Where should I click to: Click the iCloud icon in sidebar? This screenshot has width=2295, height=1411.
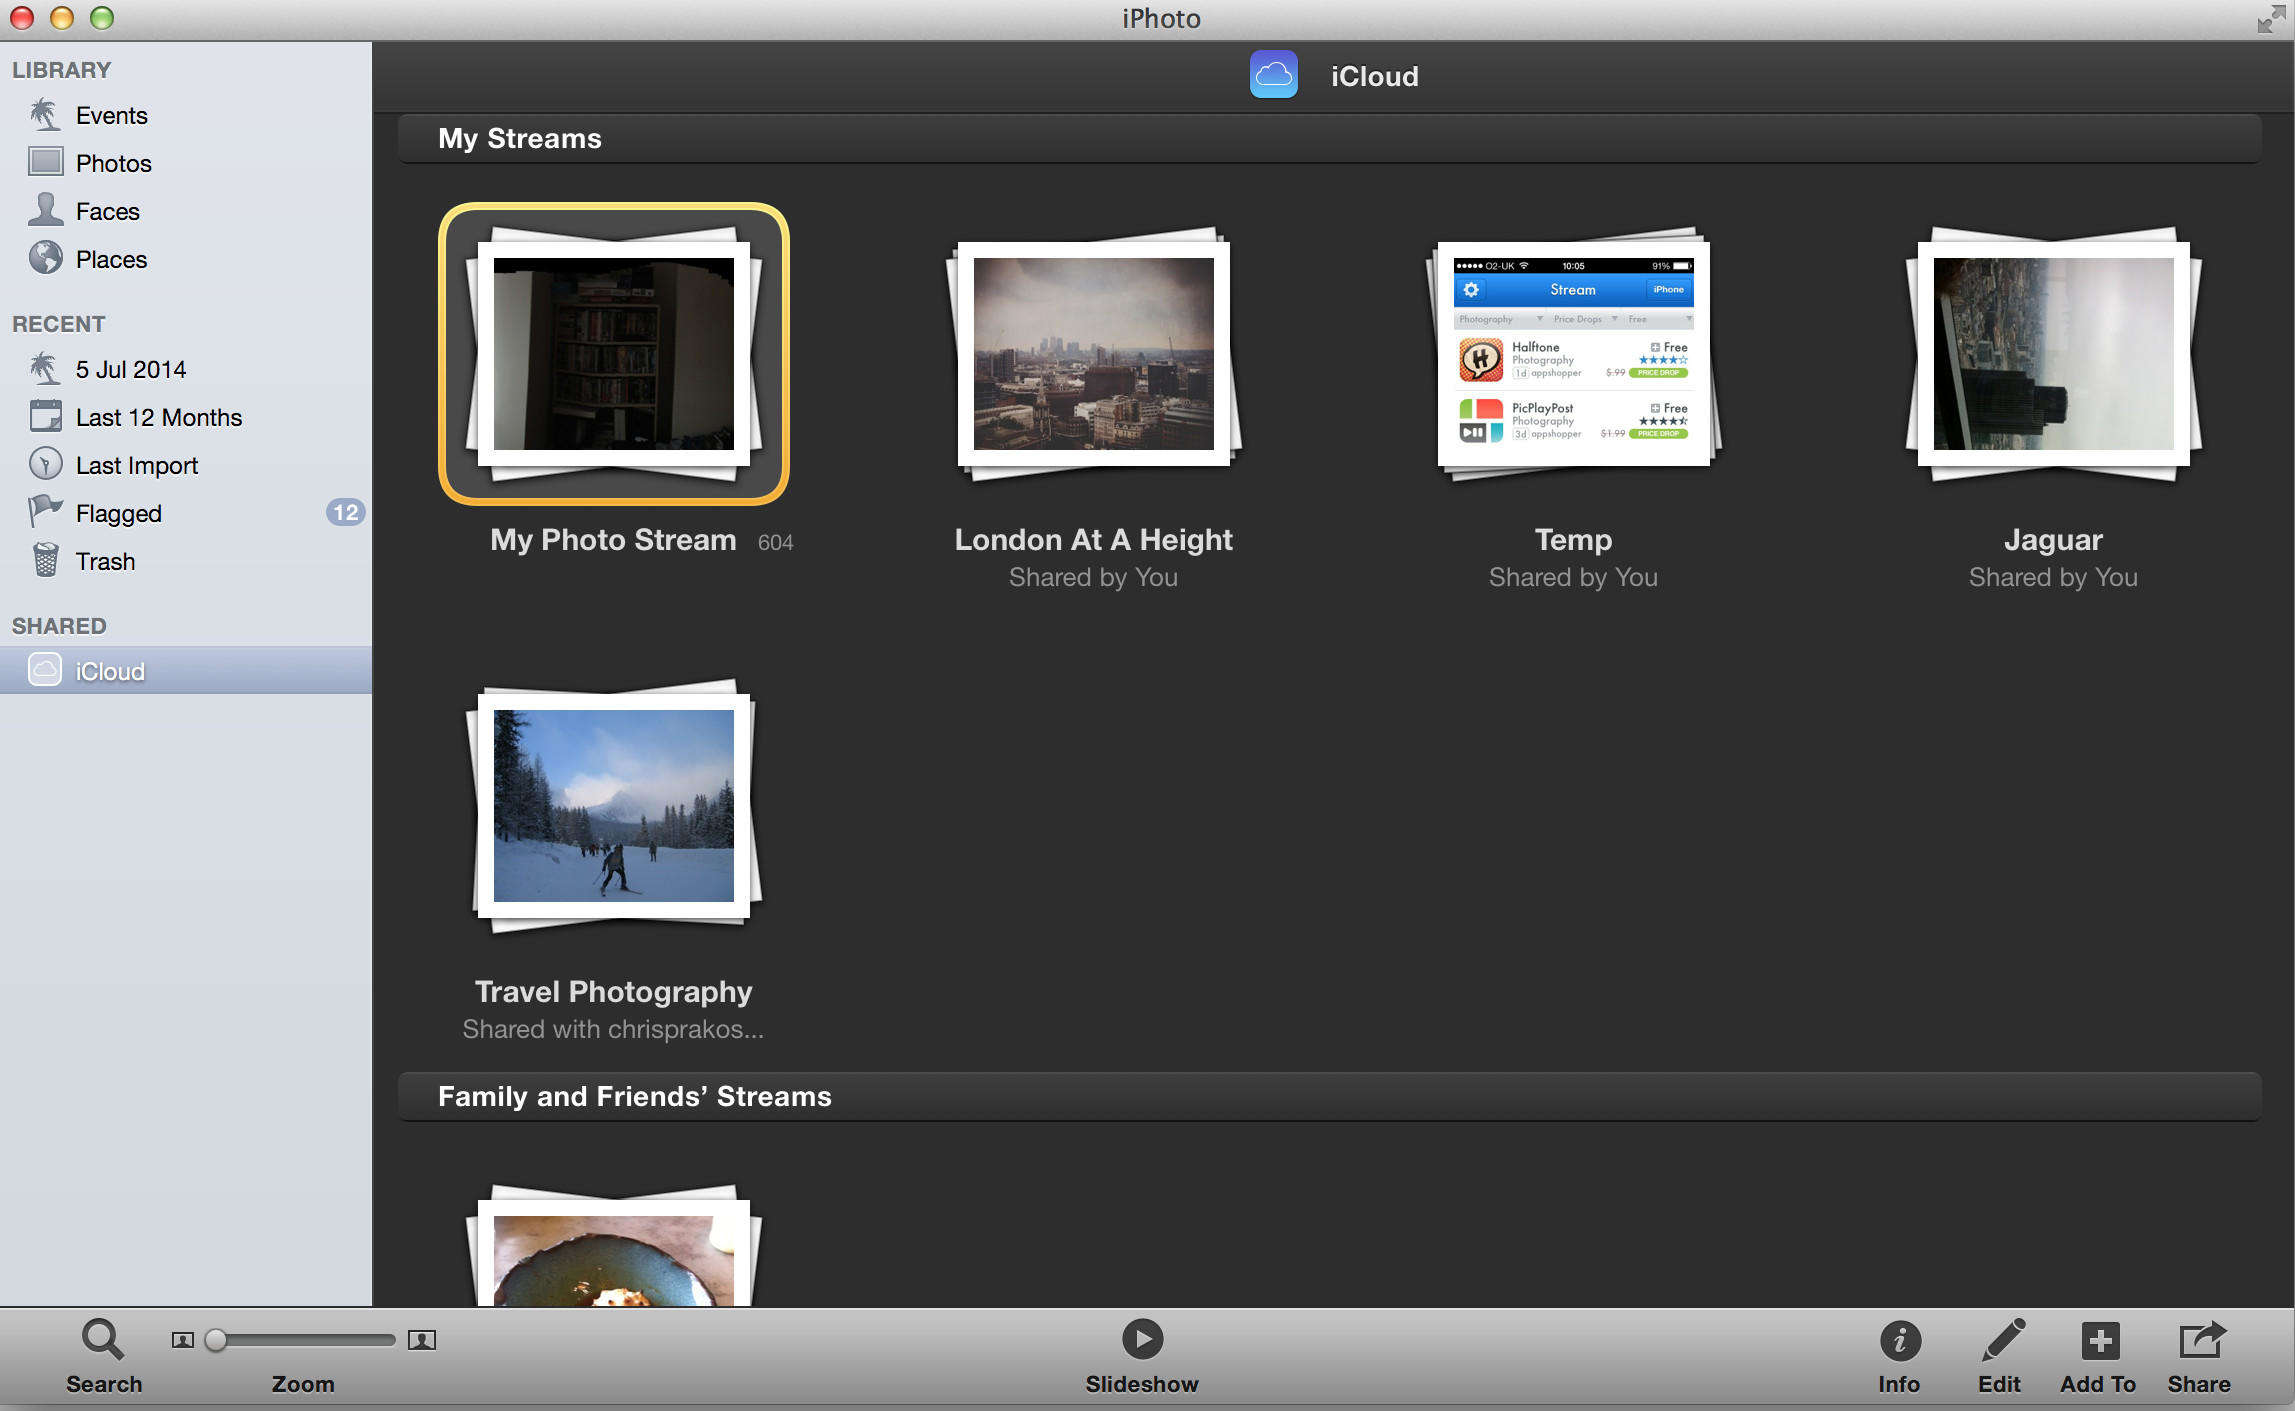pyautogui.click(x=44, y=670)
